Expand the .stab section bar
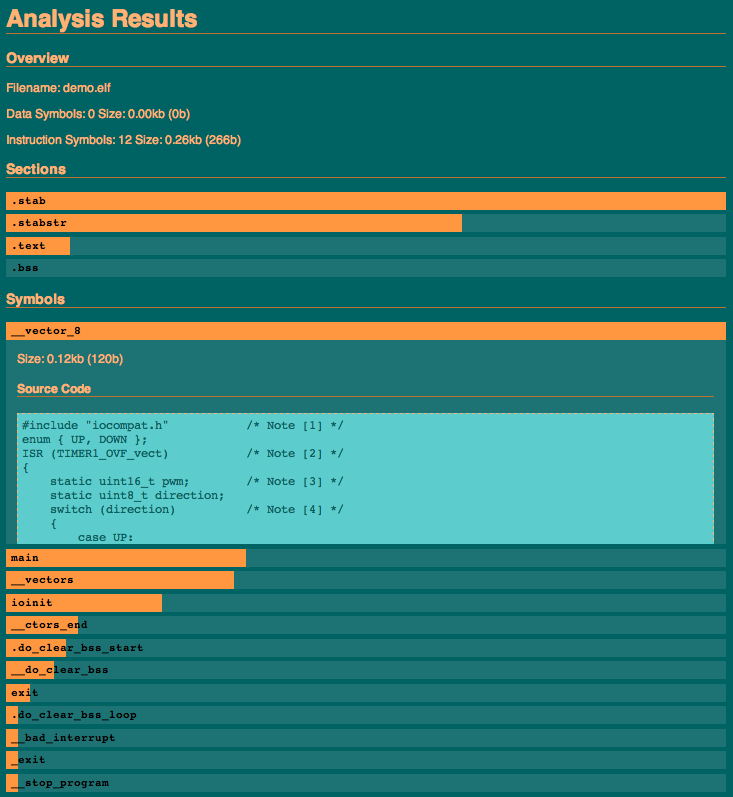 [x=366, y=201]
